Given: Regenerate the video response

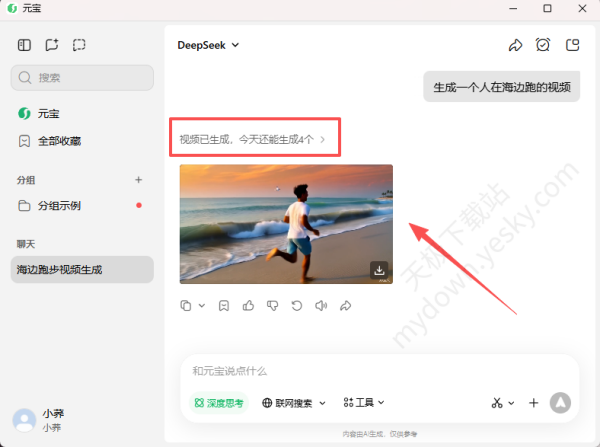Looking at the screenshot, I should (296, 305).
